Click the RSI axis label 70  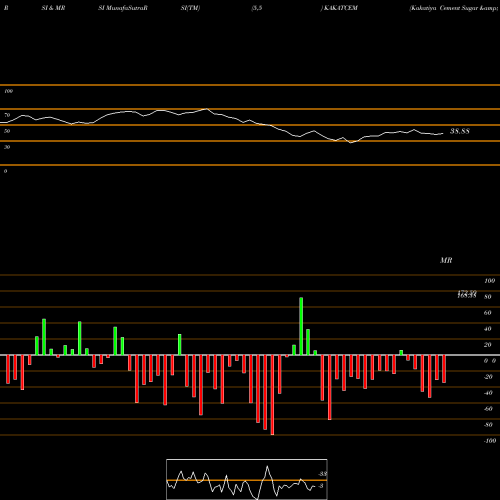(7, 115)
